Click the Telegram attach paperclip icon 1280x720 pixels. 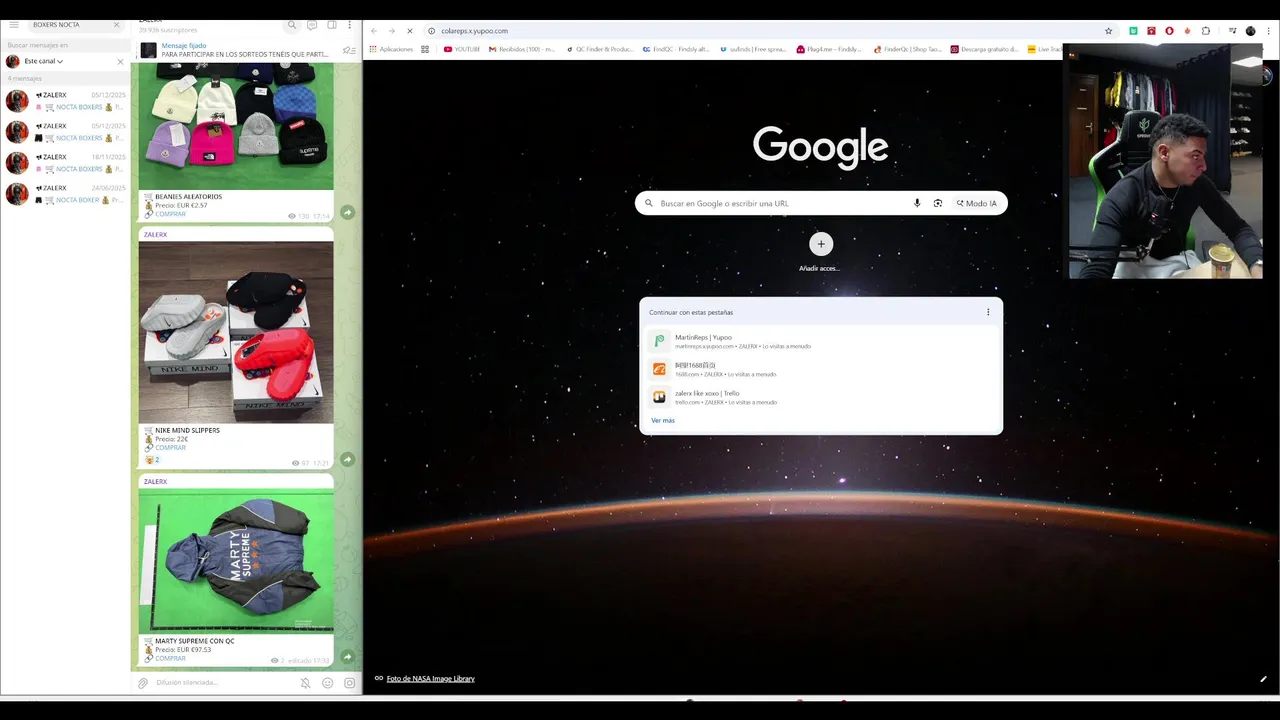(x=143, y=683)
